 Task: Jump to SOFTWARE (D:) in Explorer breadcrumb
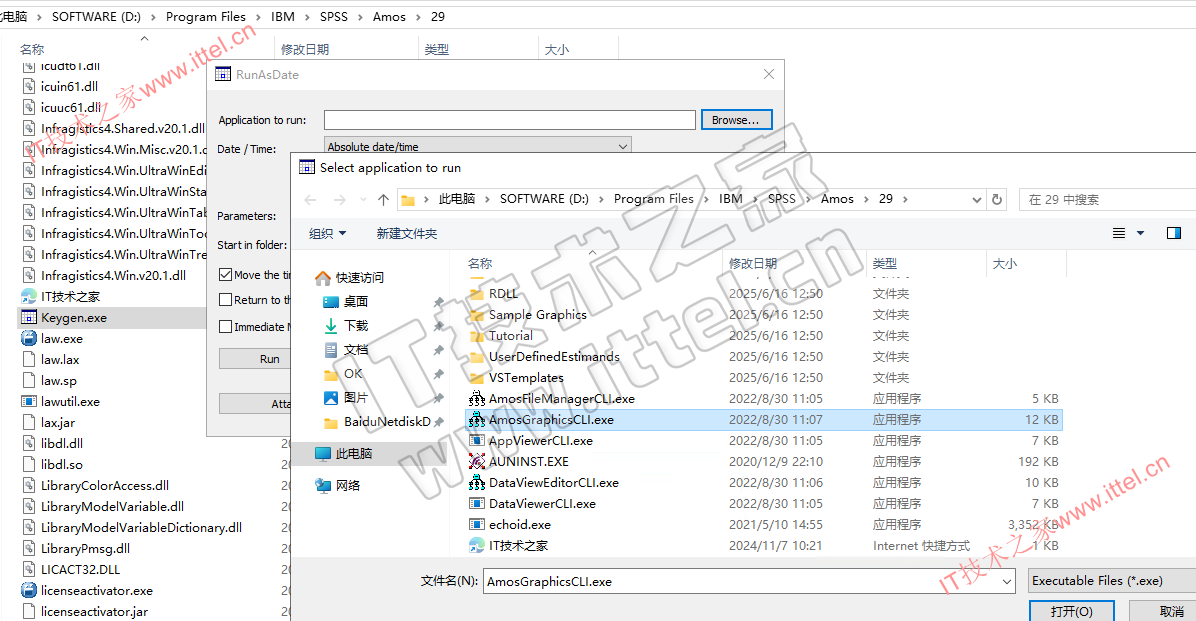click(x=96, y=17)
